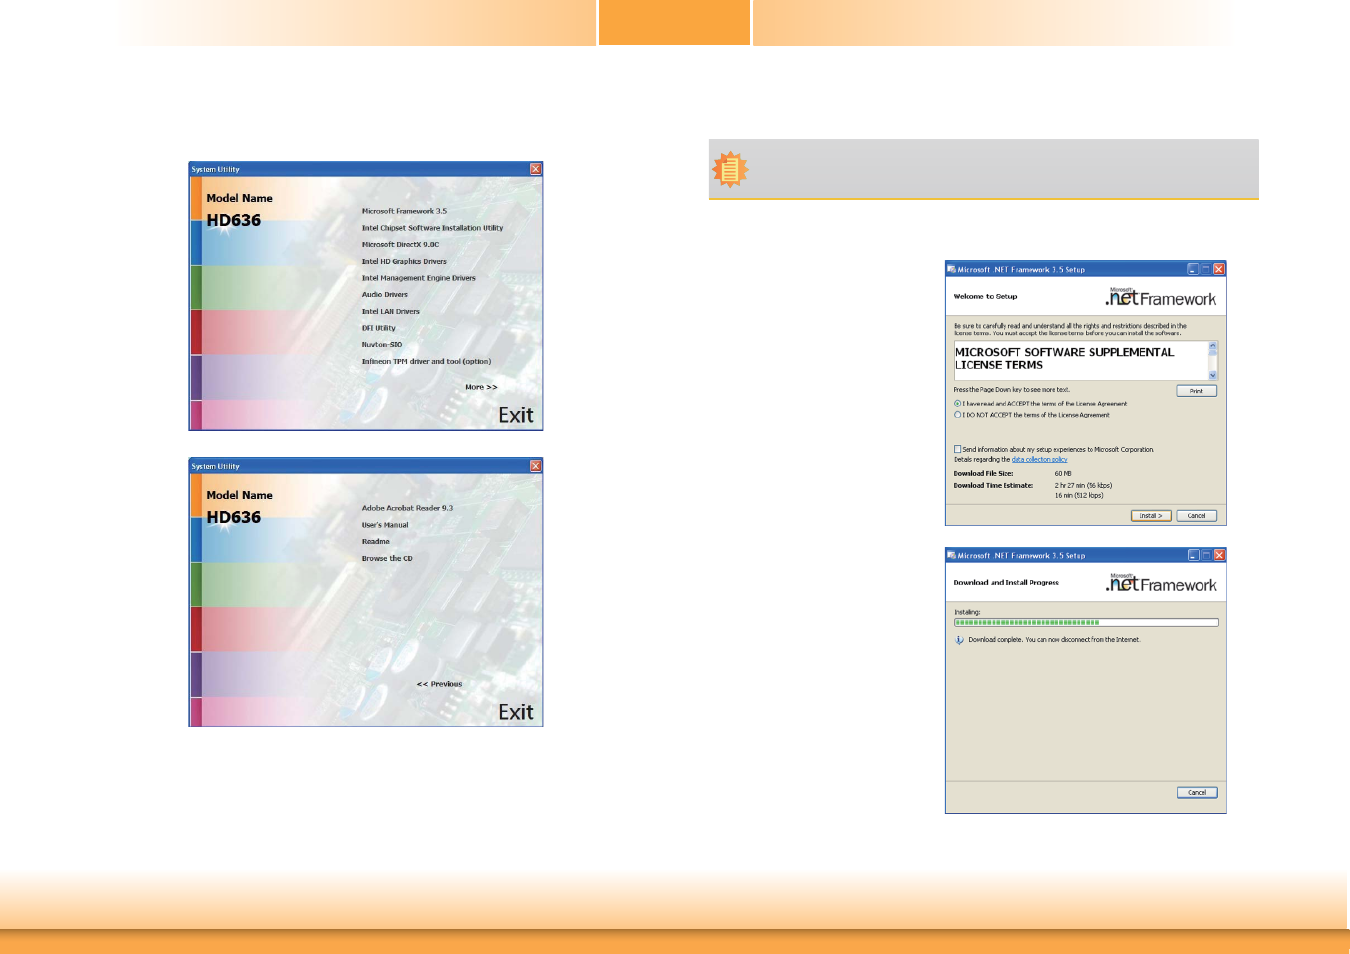
Task: Click .NET Framework logo in install progress window
Action: (x=1161, y=583)
